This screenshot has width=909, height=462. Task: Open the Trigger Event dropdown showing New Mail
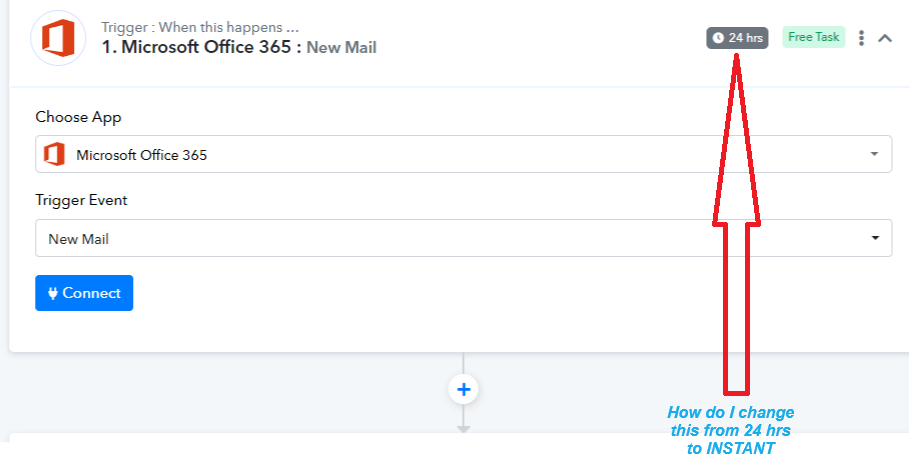click(x=463, y=238)
